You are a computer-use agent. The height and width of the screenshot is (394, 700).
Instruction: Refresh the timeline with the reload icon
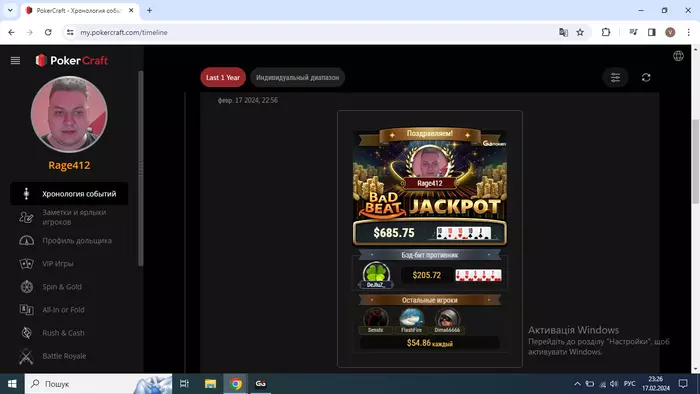(x=646, y=78)
